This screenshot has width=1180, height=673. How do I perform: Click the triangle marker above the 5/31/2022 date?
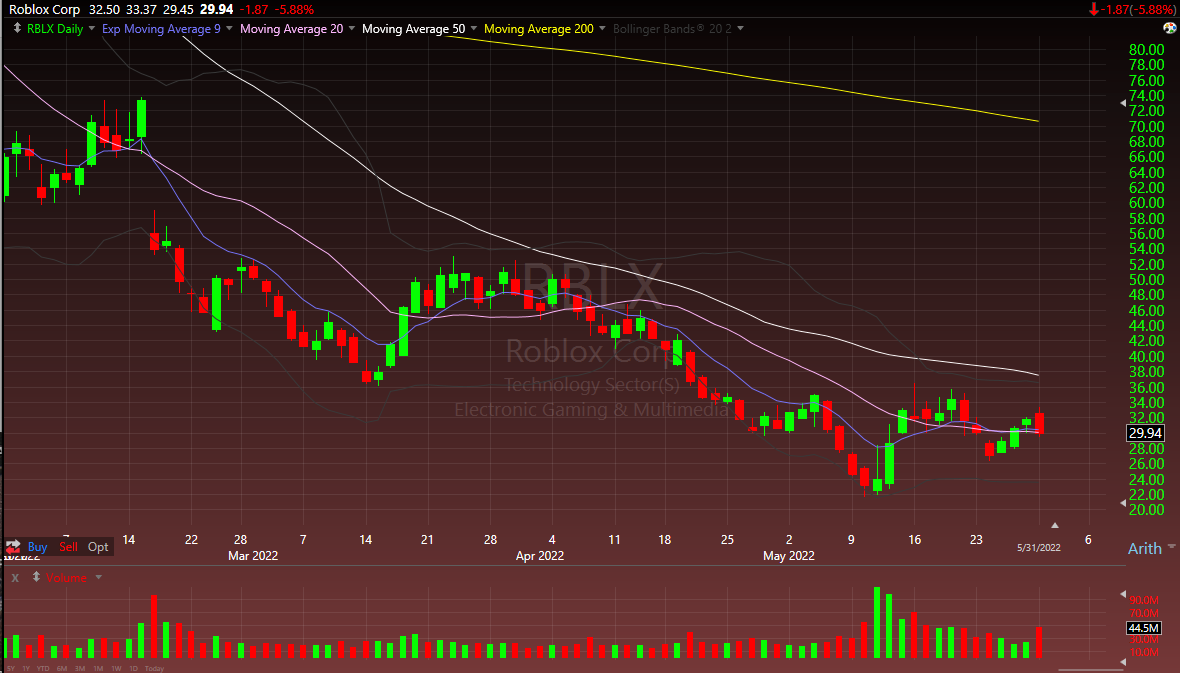tap(1054, 525)
